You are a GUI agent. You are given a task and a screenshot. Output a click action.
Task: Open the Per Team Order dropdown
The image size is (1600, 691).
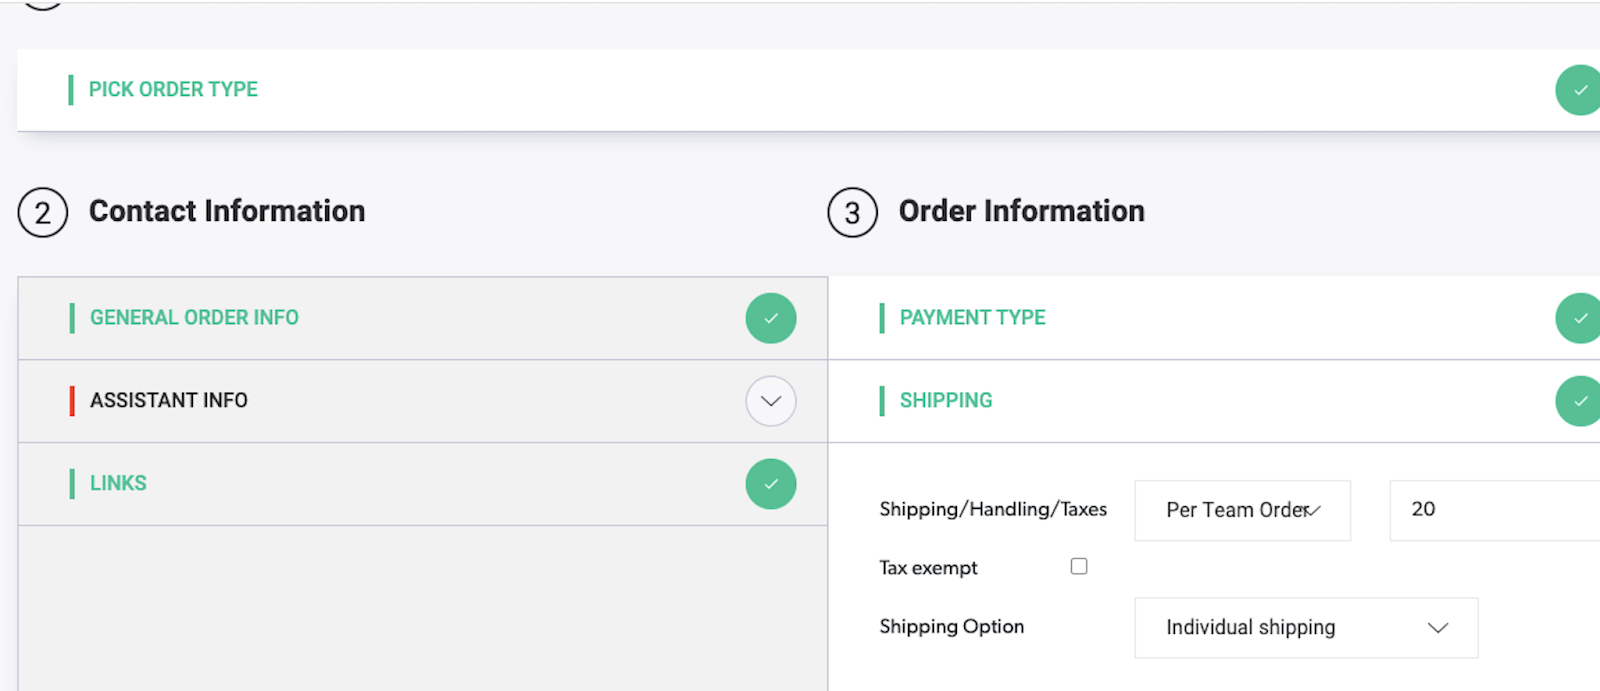pos(1242,510)
